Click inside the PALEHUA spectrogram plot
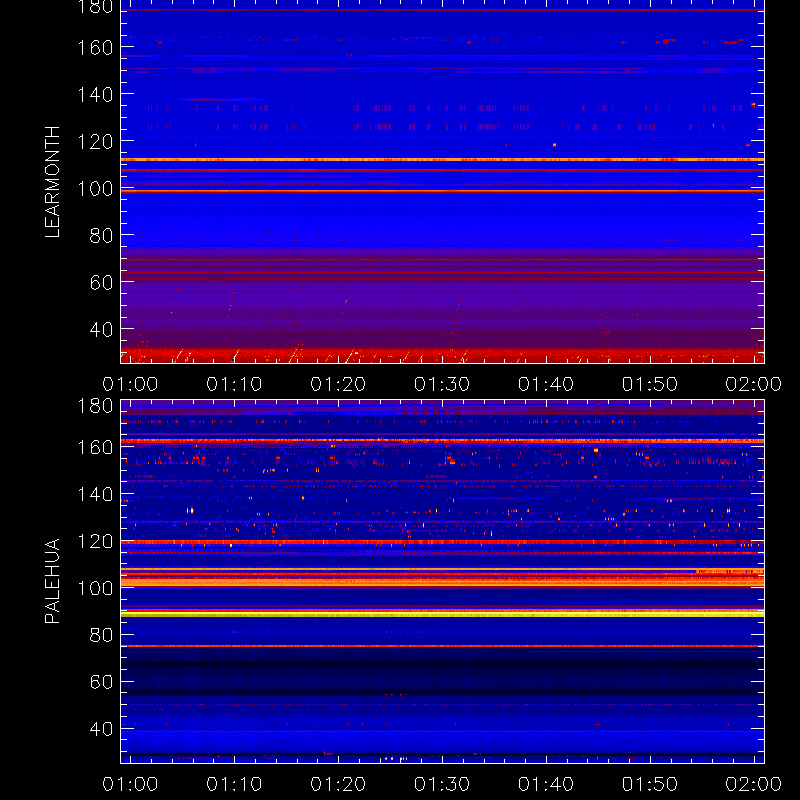The height and width of the screenshot is (800, 800). coord(442,582)
